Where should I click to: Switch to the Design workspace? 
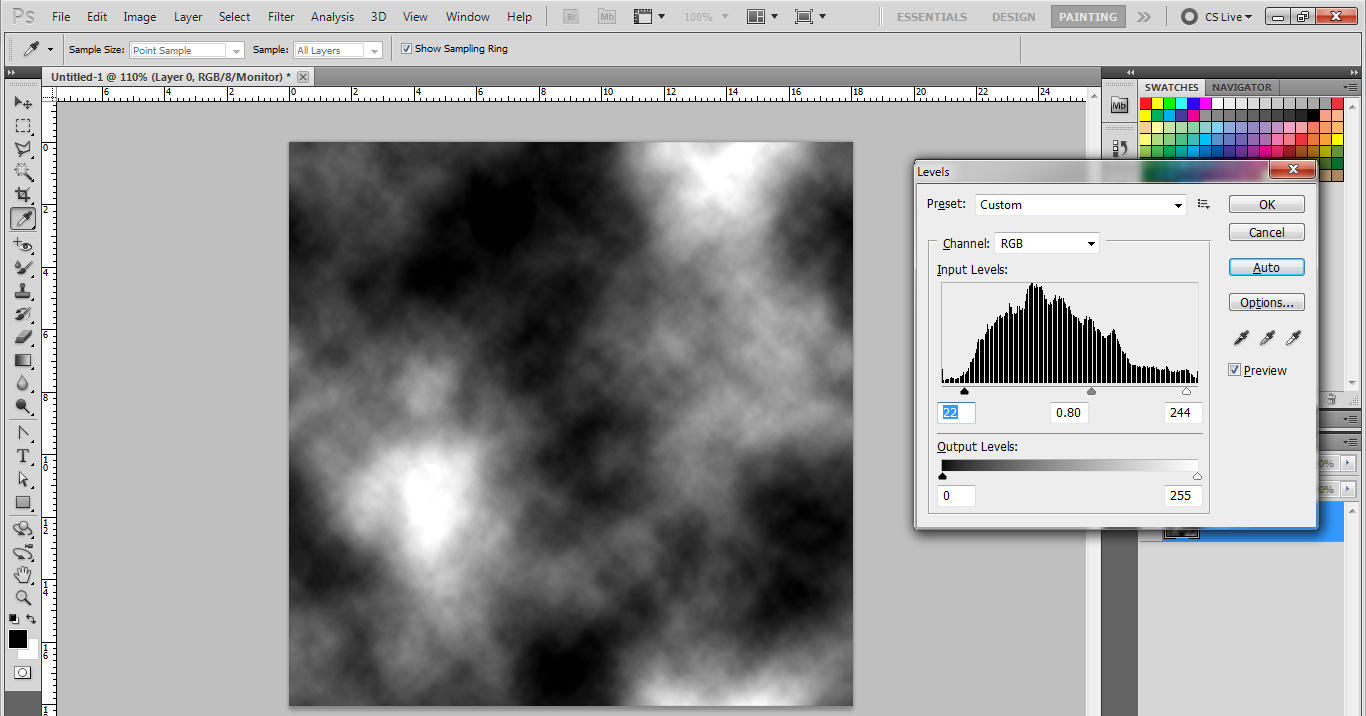tap(1014, 17)
